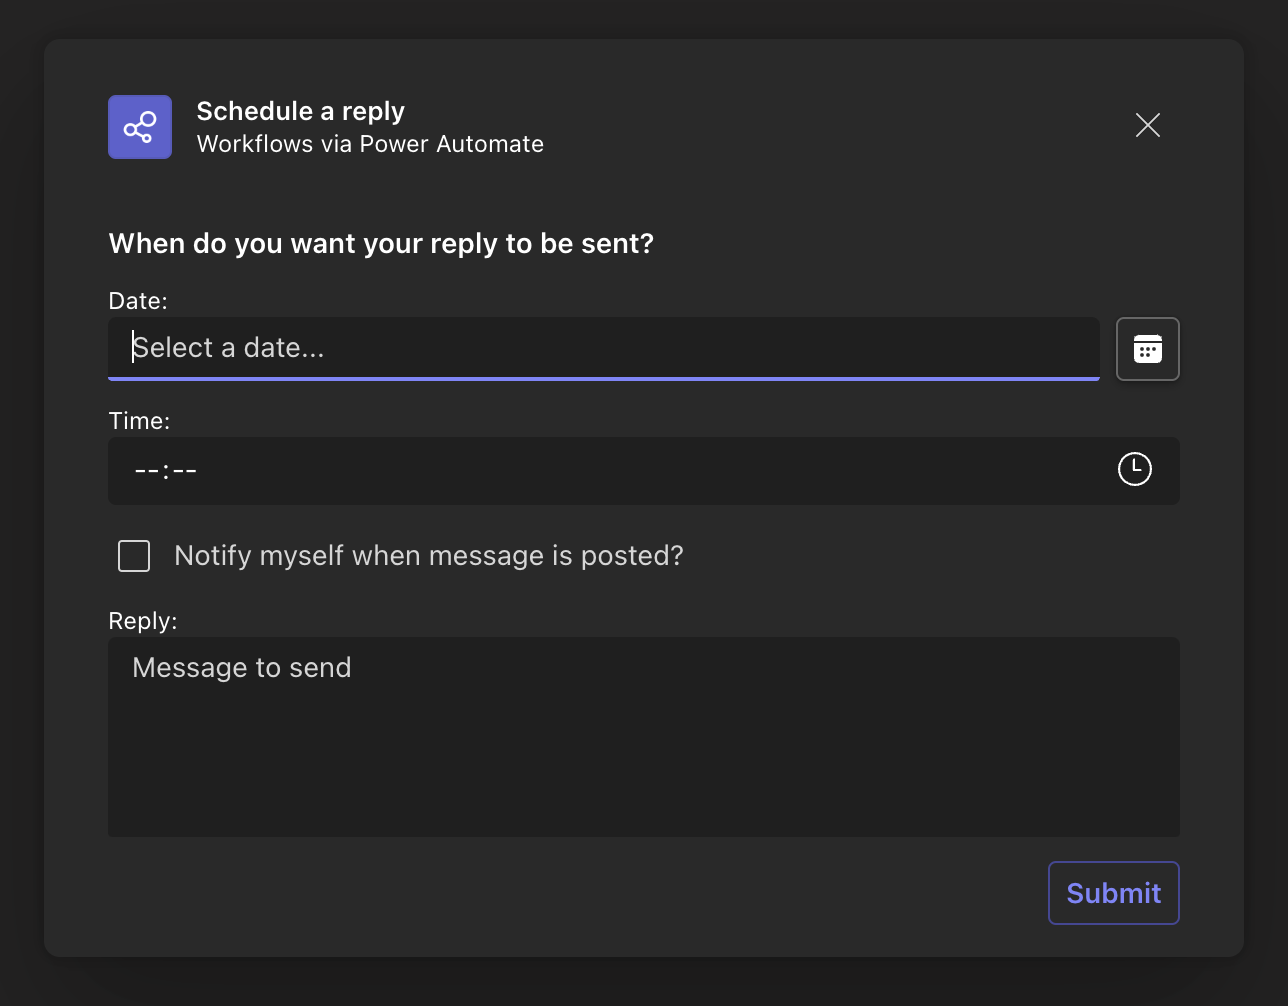Click the 'When do you want your reply to be sent?' heading
This screenshot has width=1288, height=1006.
(381, 244)
